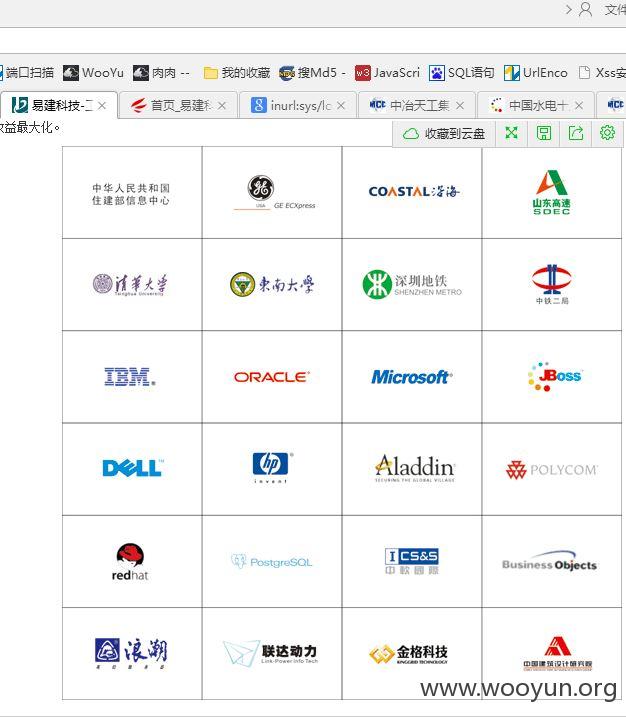Click the COASTAL 沿海 logo
The width and height of the screenshot is (626, 717).
coord(414,191)
